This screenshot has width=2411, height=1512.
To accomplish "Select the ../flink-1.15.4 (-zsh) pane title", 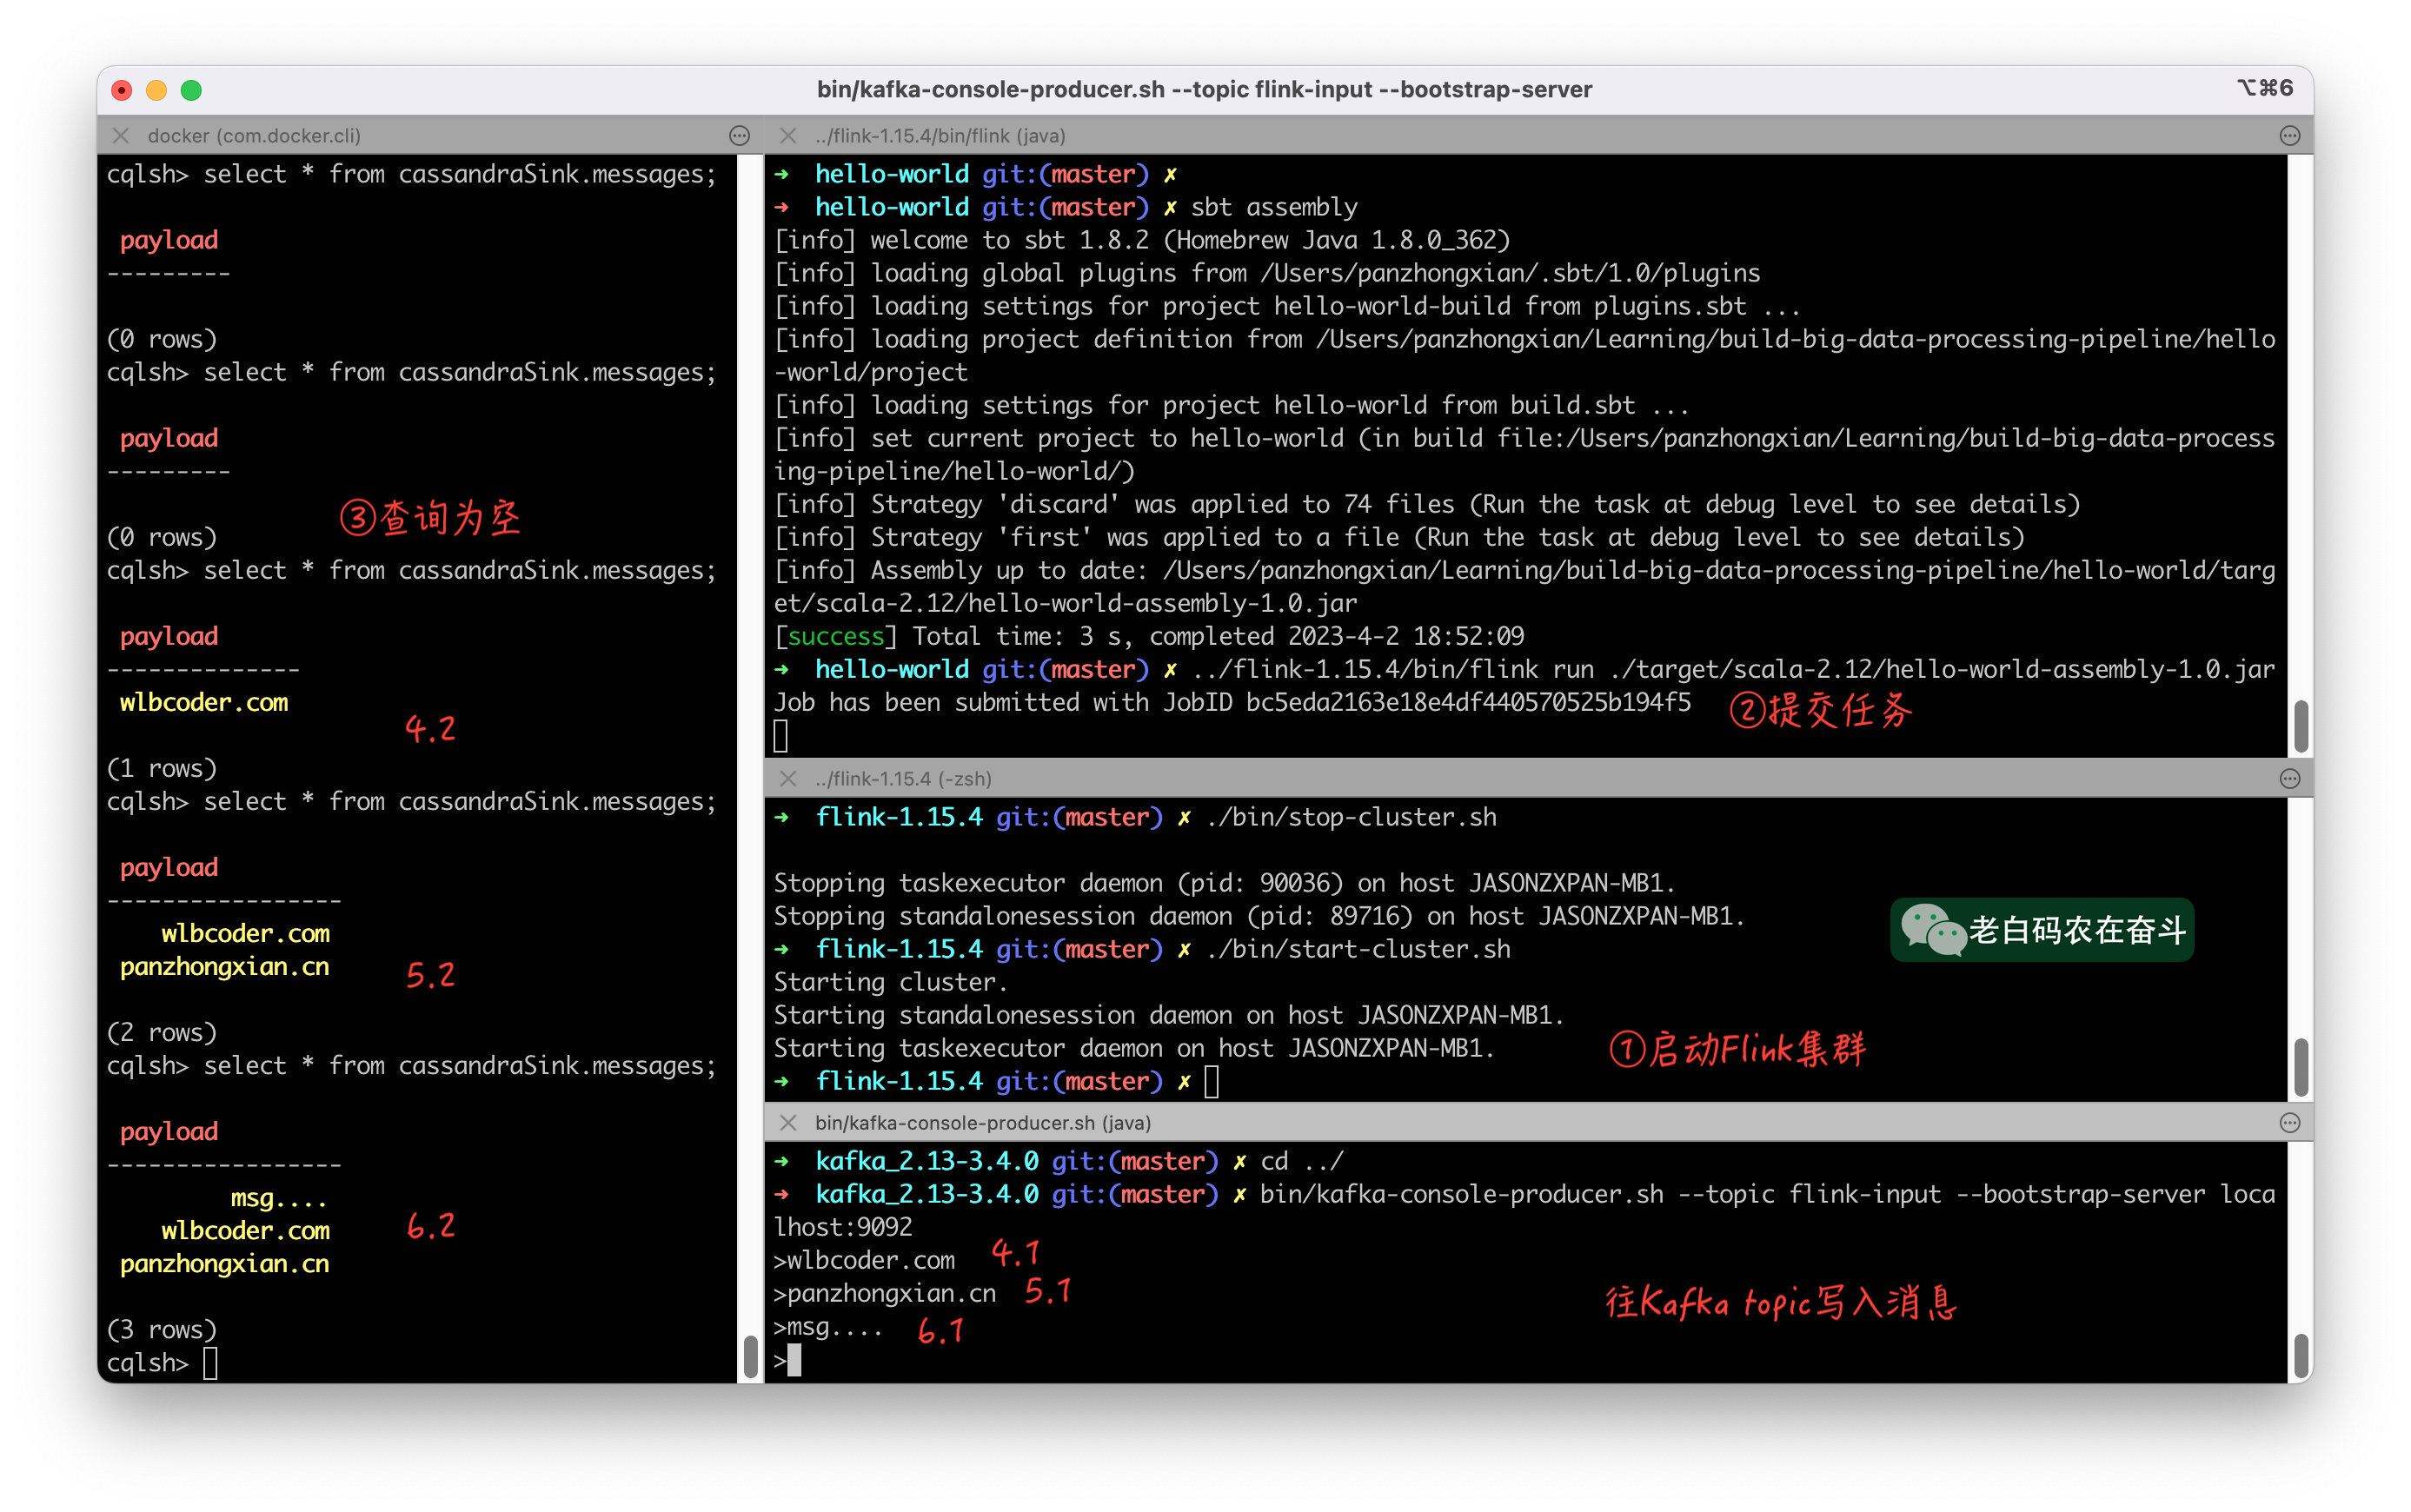I will [x=903, y=778].
